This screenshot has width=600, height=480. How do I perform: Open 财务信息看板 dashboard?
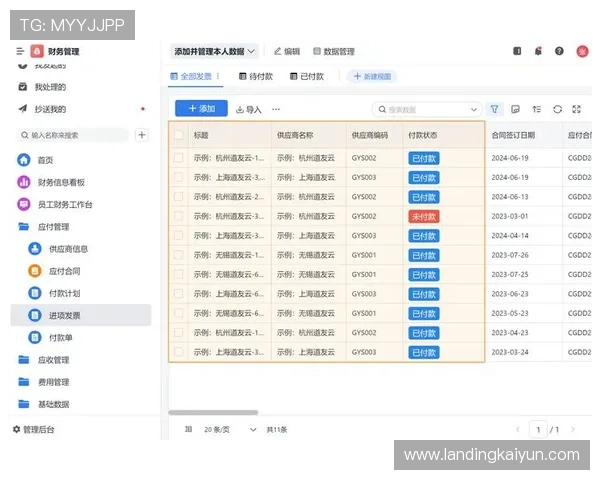tap(61, 182)
